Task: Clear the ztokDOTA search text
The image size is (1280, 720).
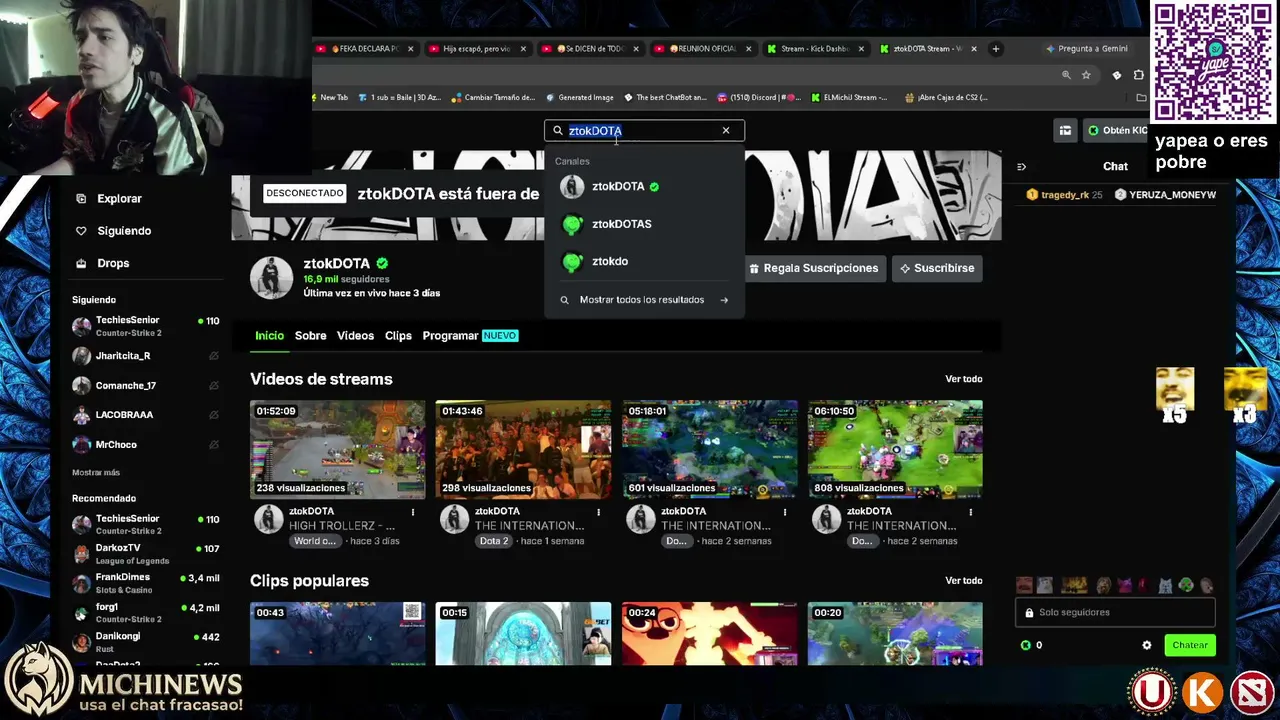Action: tap(726, 130)
